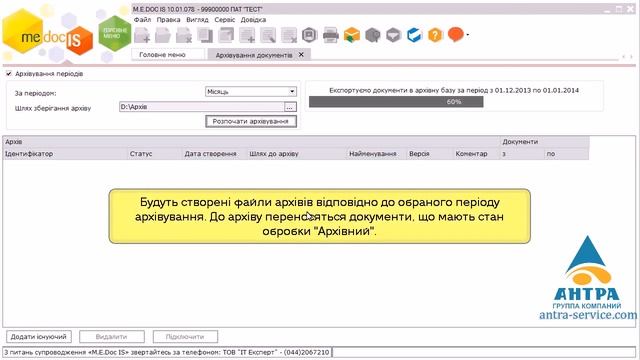This screenshot has height=360, width=640.
Task: Click the gray hexagon key icon
Action: click(x=373, y=35)
